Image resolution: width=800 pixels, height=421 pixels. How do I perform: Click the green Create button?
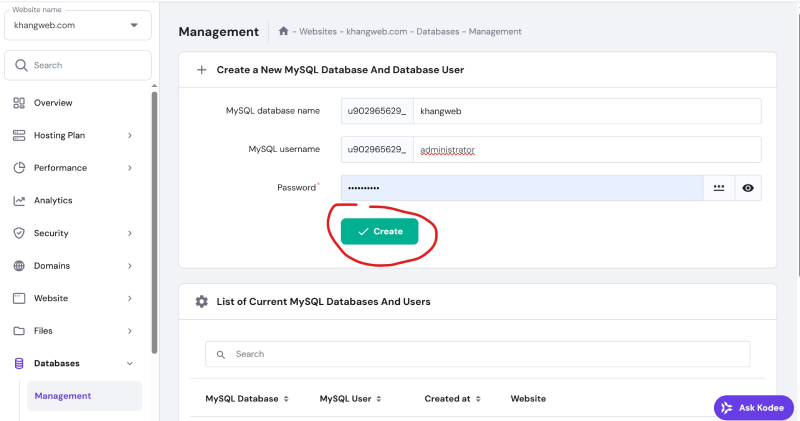380,232
